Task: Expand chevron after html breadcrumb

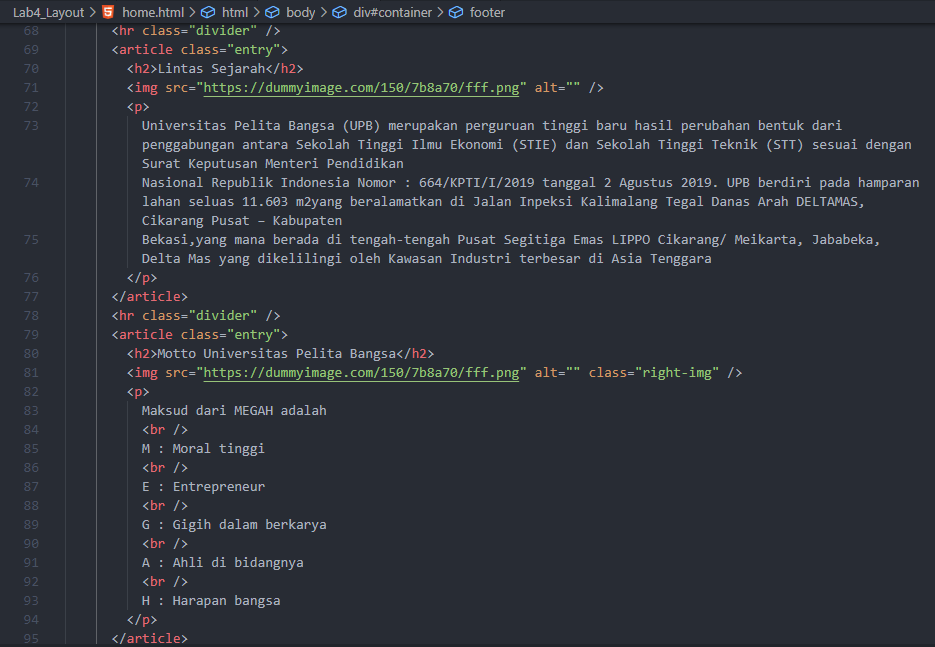Action: pos(256,12)
